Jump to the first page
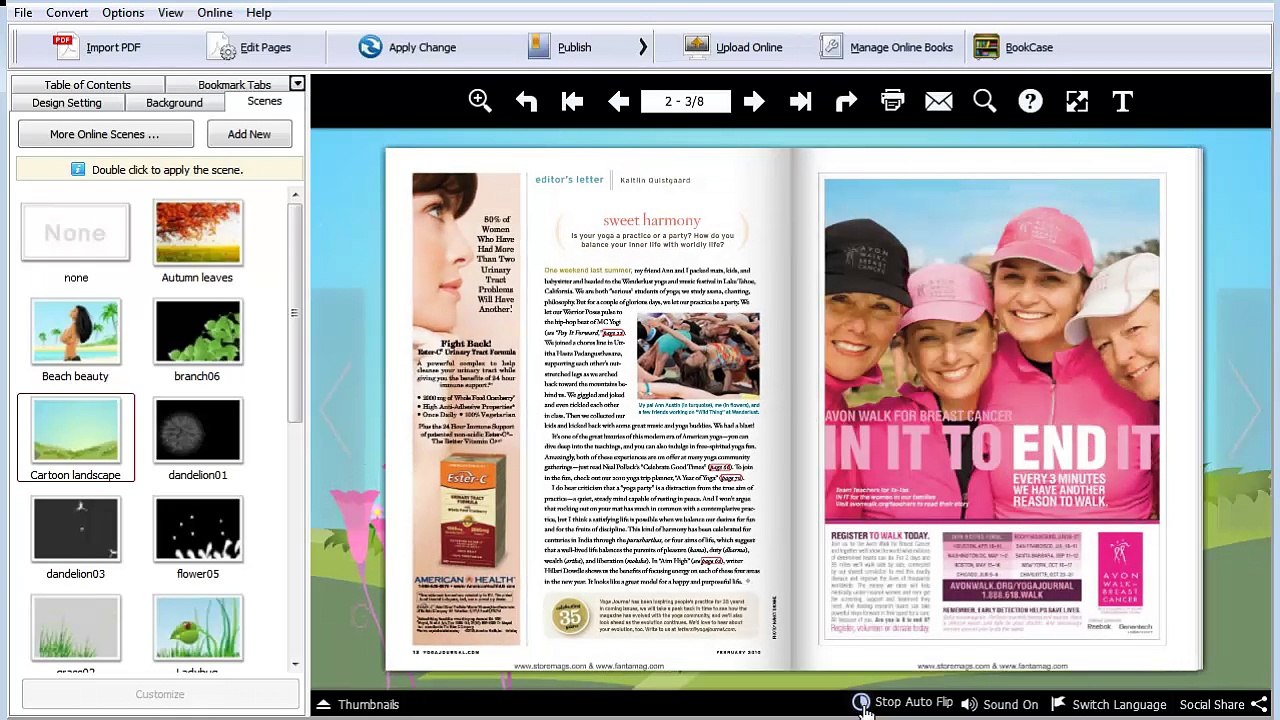This screenshot has height=720, width=1280. pyautogui.click(x=572, y=101)
